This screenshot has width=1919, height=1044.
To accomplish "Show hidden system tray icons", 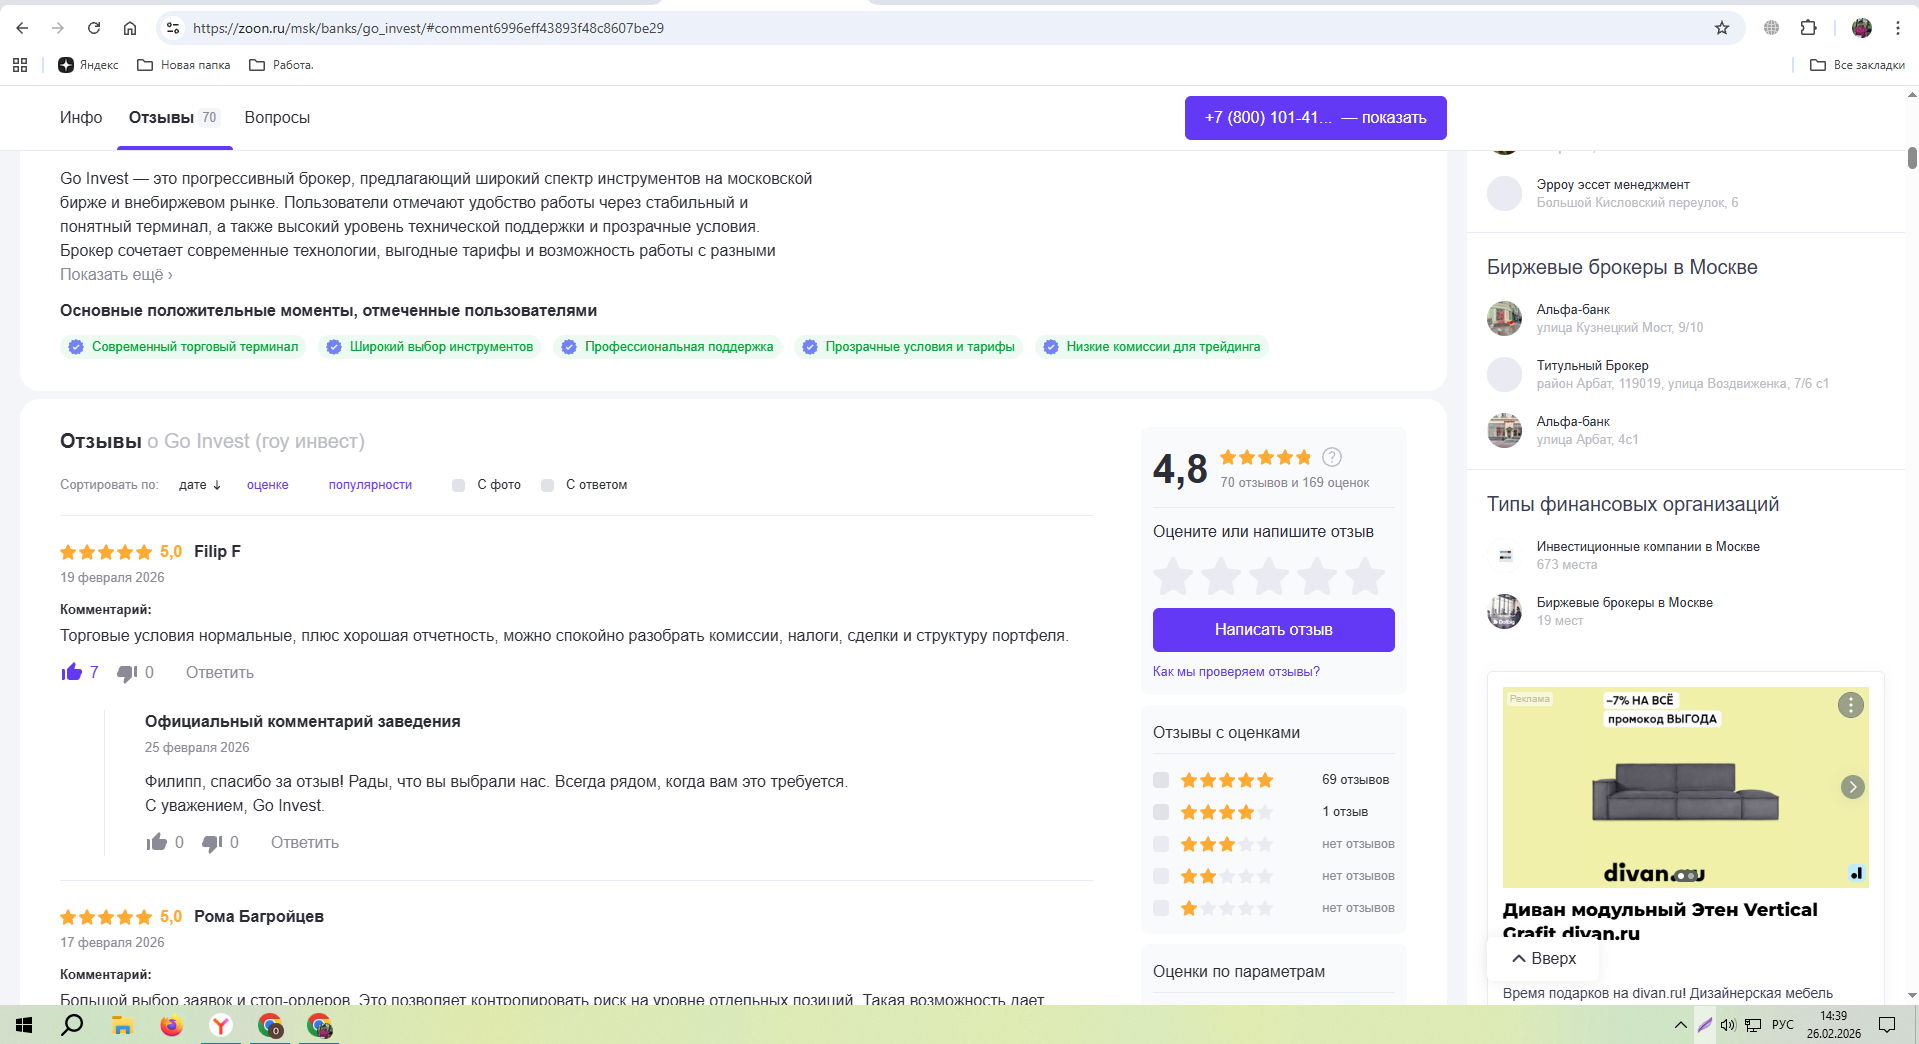I will [1680, 1025].
